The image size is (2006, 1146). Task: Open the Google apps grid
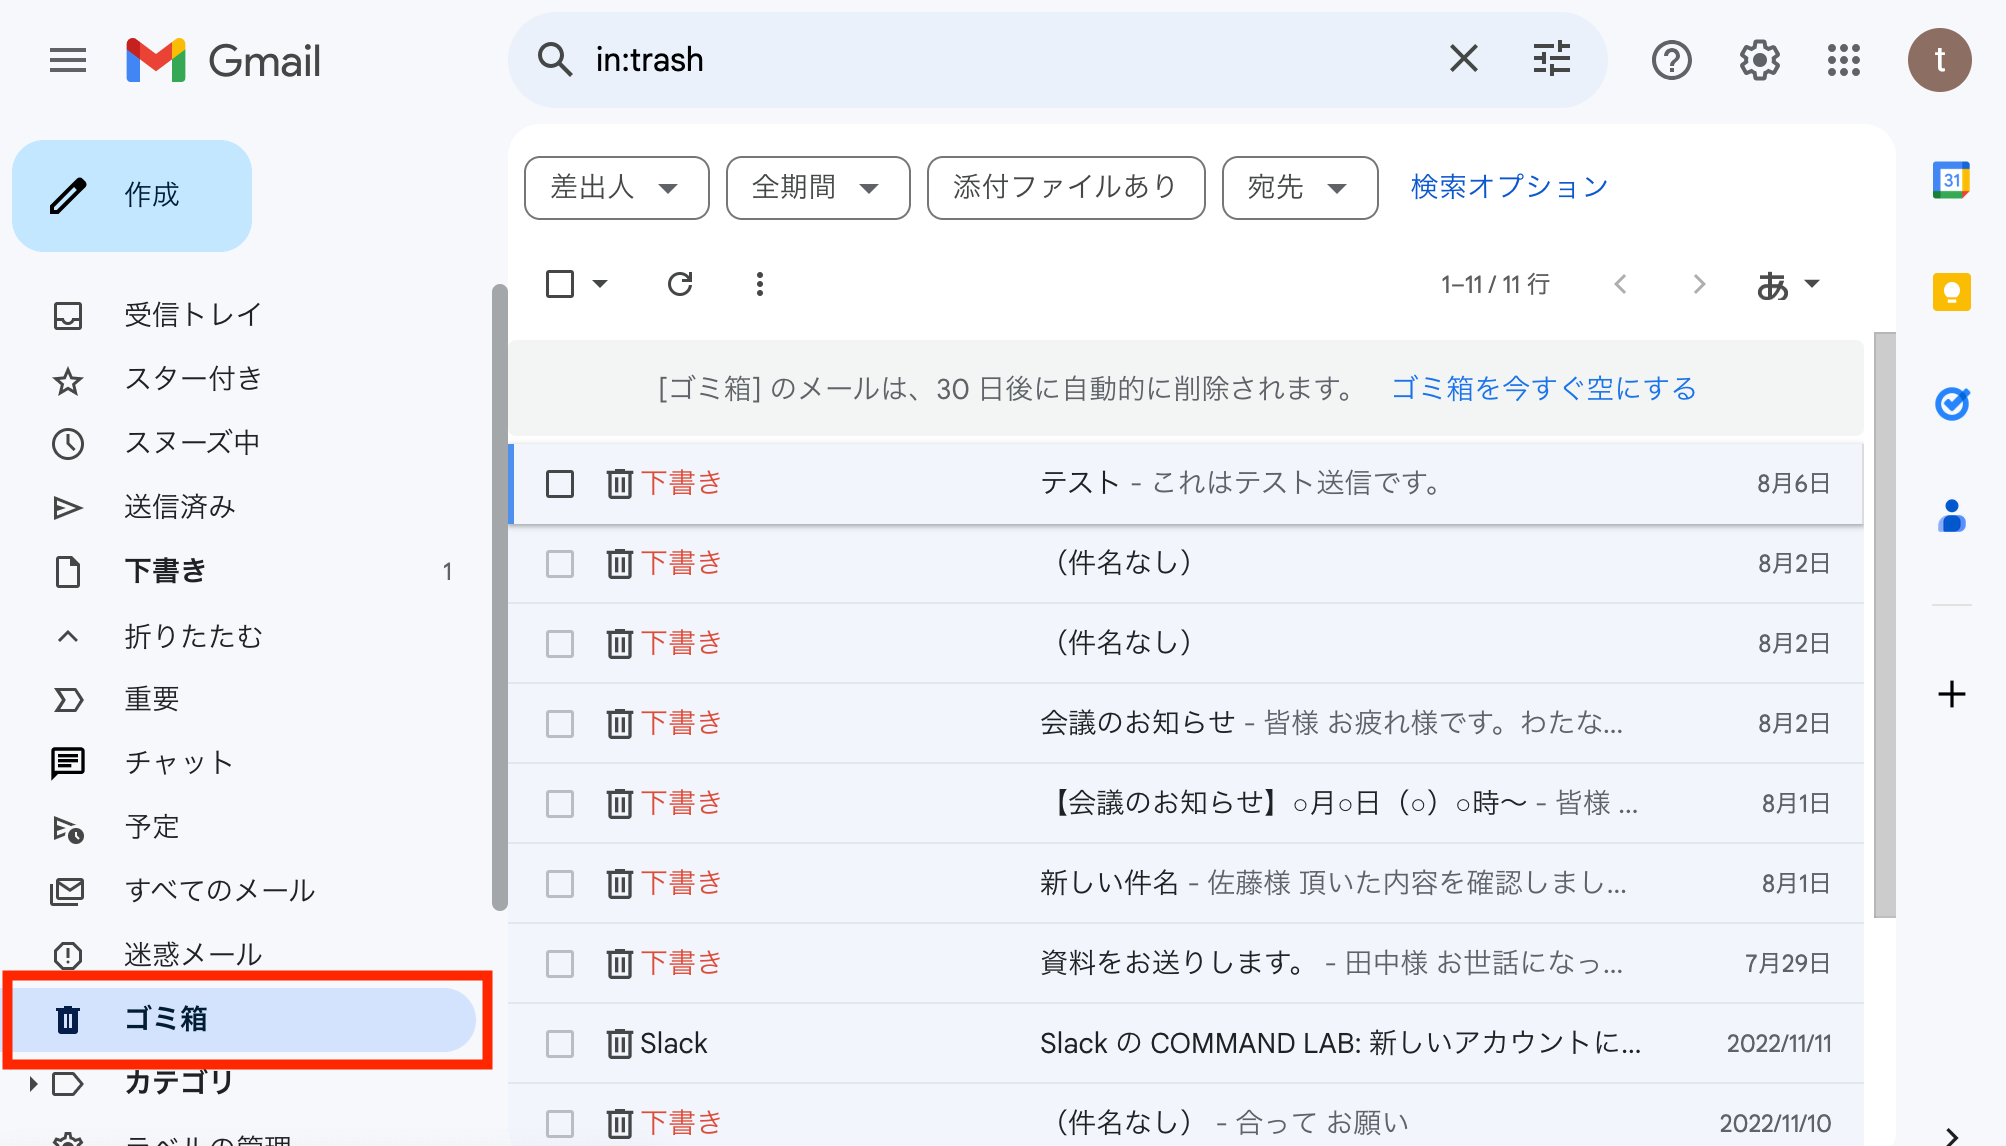(1844, 61)
